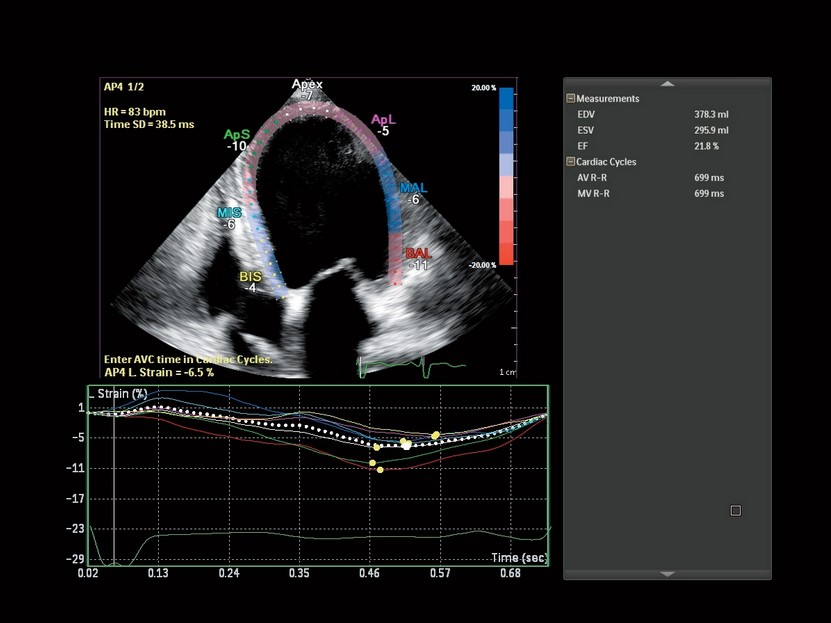
Task: Click the MV R-R cardiac cycle value
Action: pyautogui.click(x=709, y=193)
